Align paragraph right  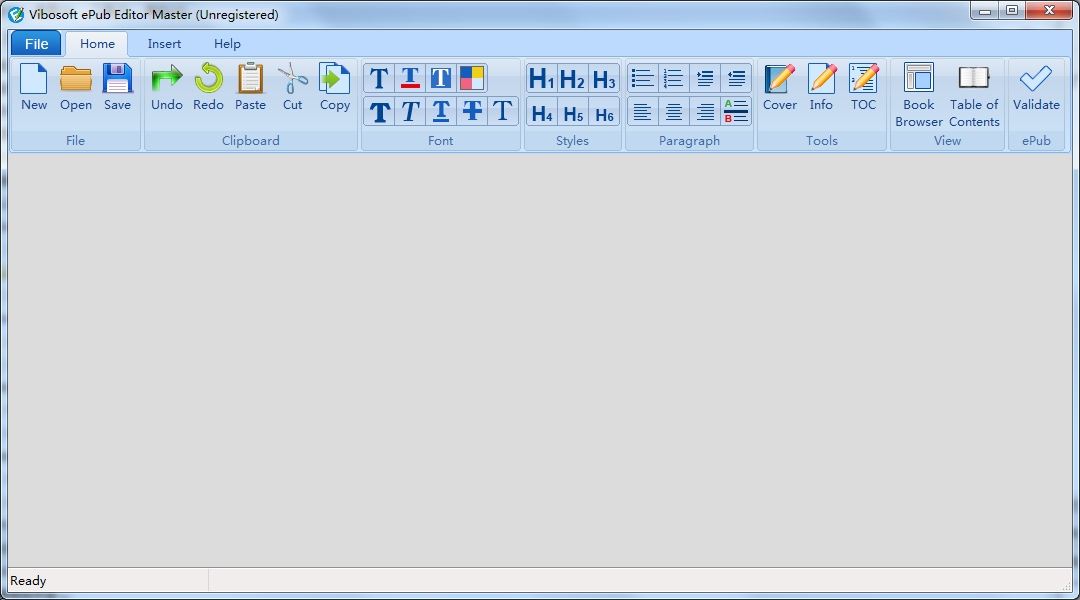[705, 112]
